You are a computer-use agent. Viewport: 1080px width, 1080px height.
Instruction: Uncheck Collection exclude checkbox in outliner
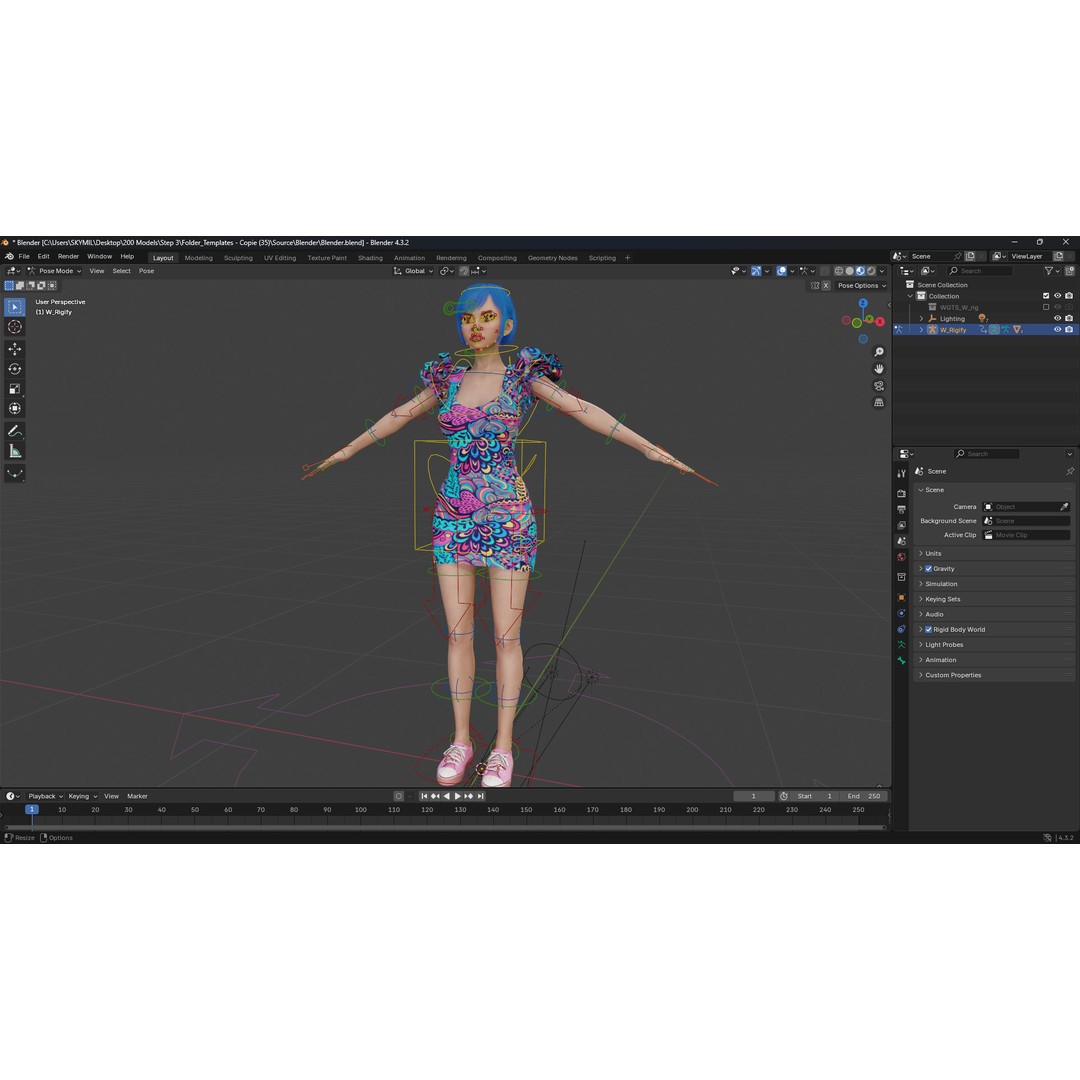1046,296
